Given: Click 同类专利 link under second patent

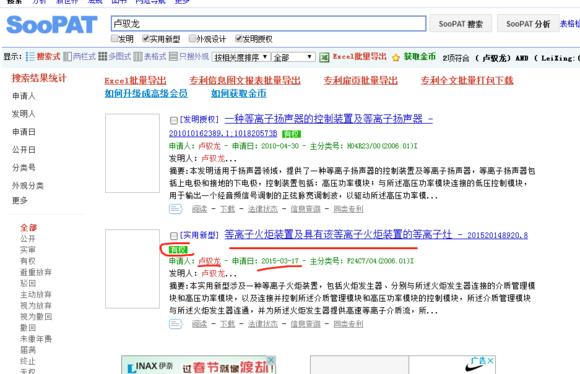Looking at the screenshot, I should pyautogui.click(x=348, y=324).
